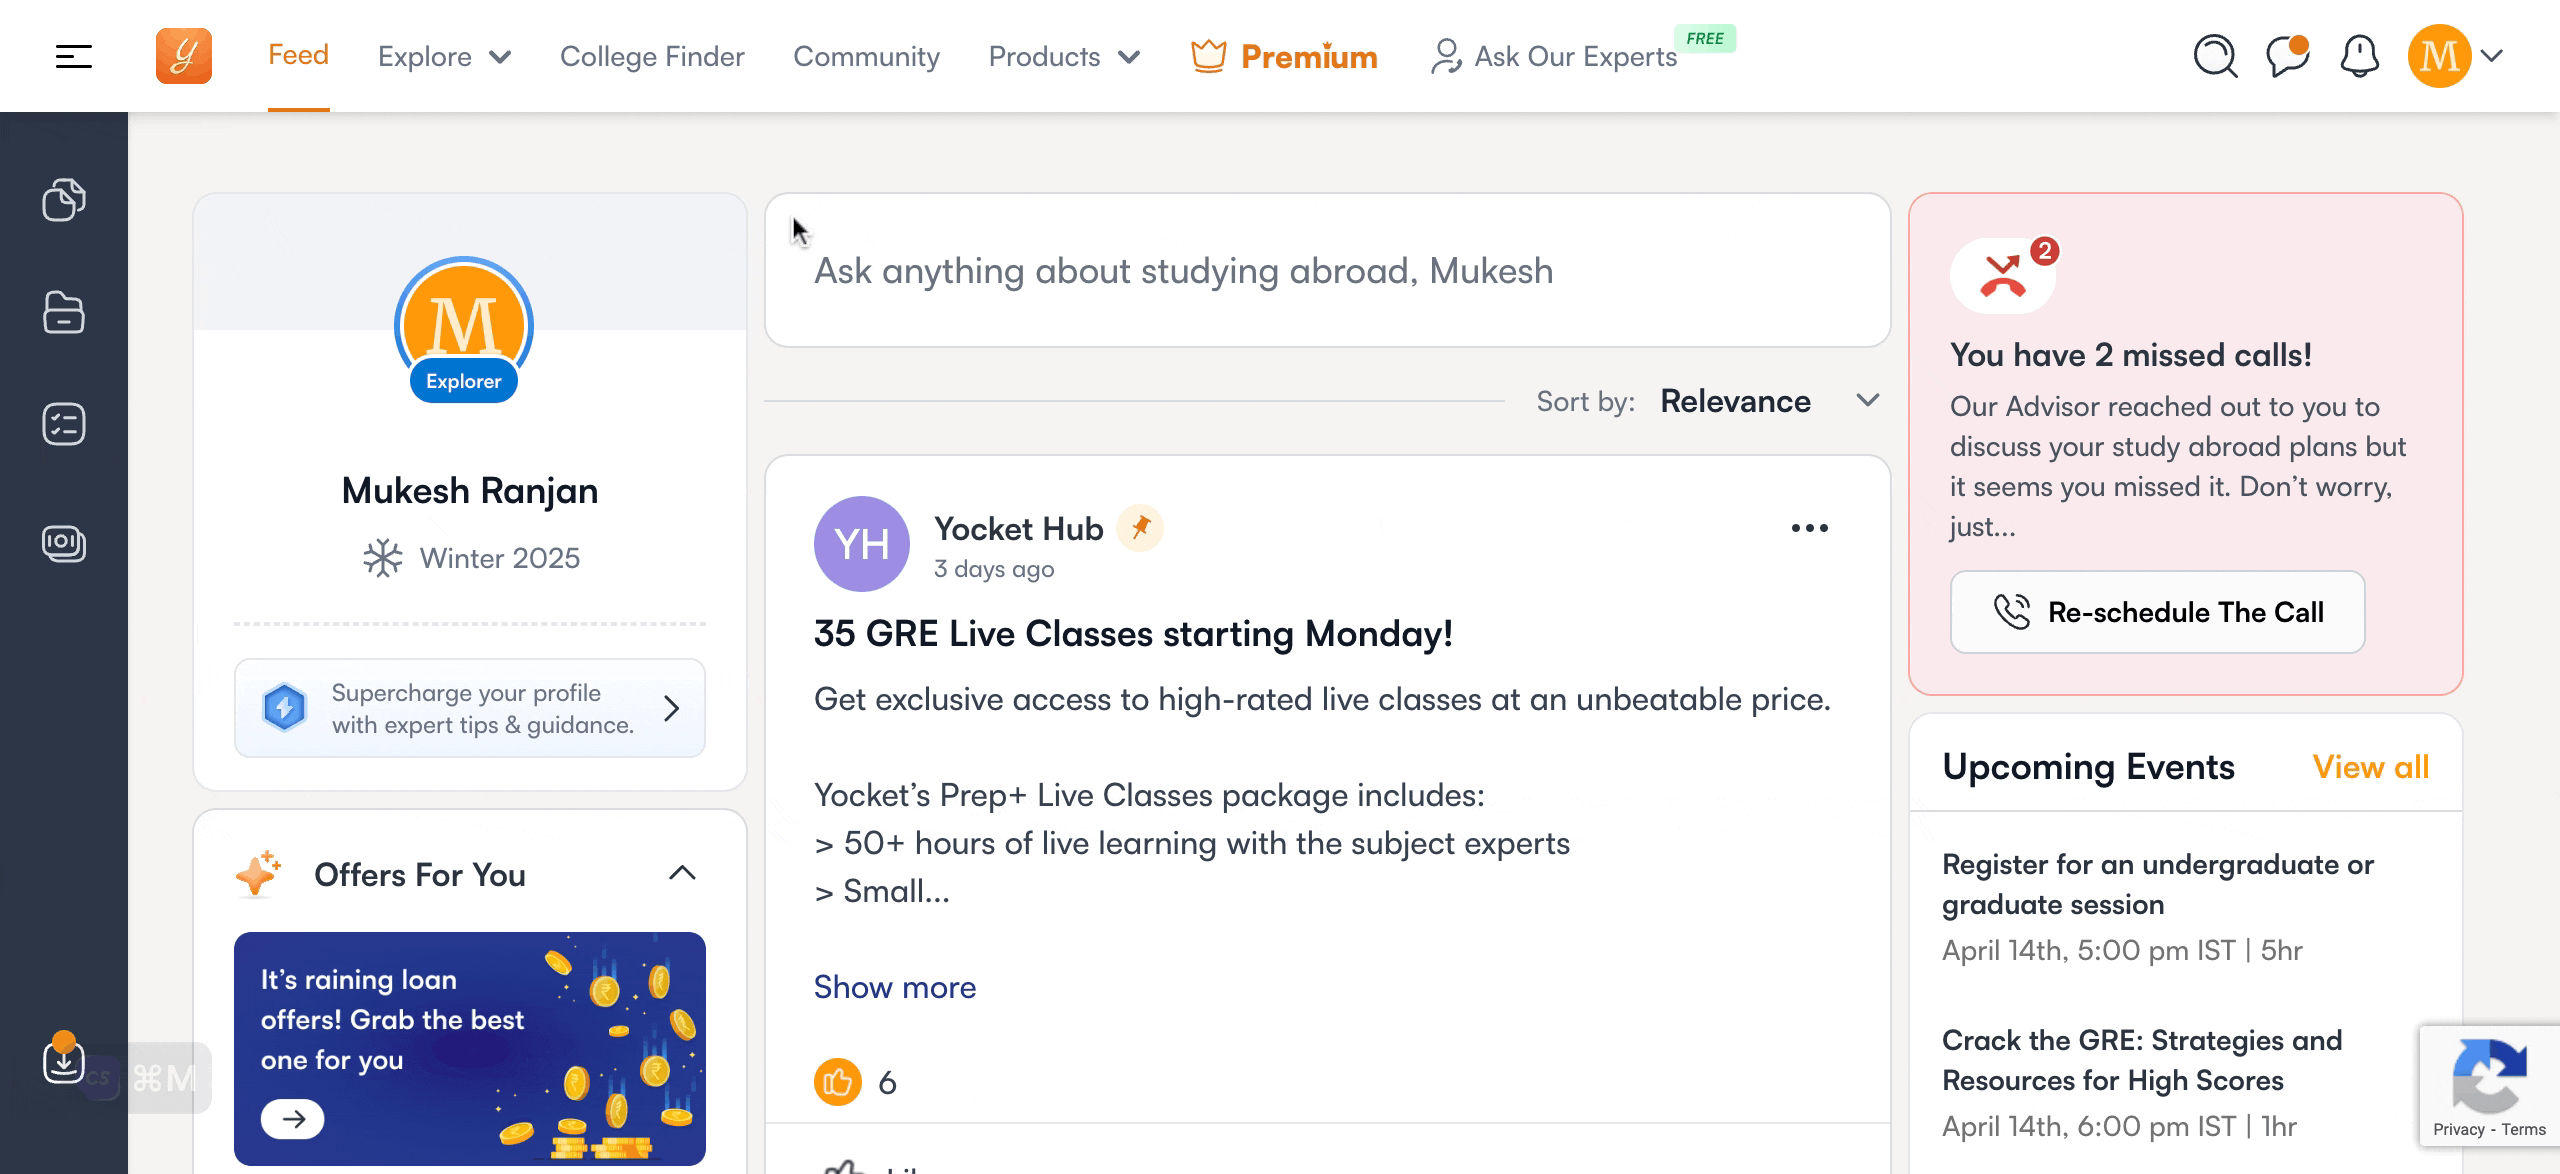Screen dimensions: 2560x1174
Task: Click View all upcoming events
Action: pos(2370,767)
